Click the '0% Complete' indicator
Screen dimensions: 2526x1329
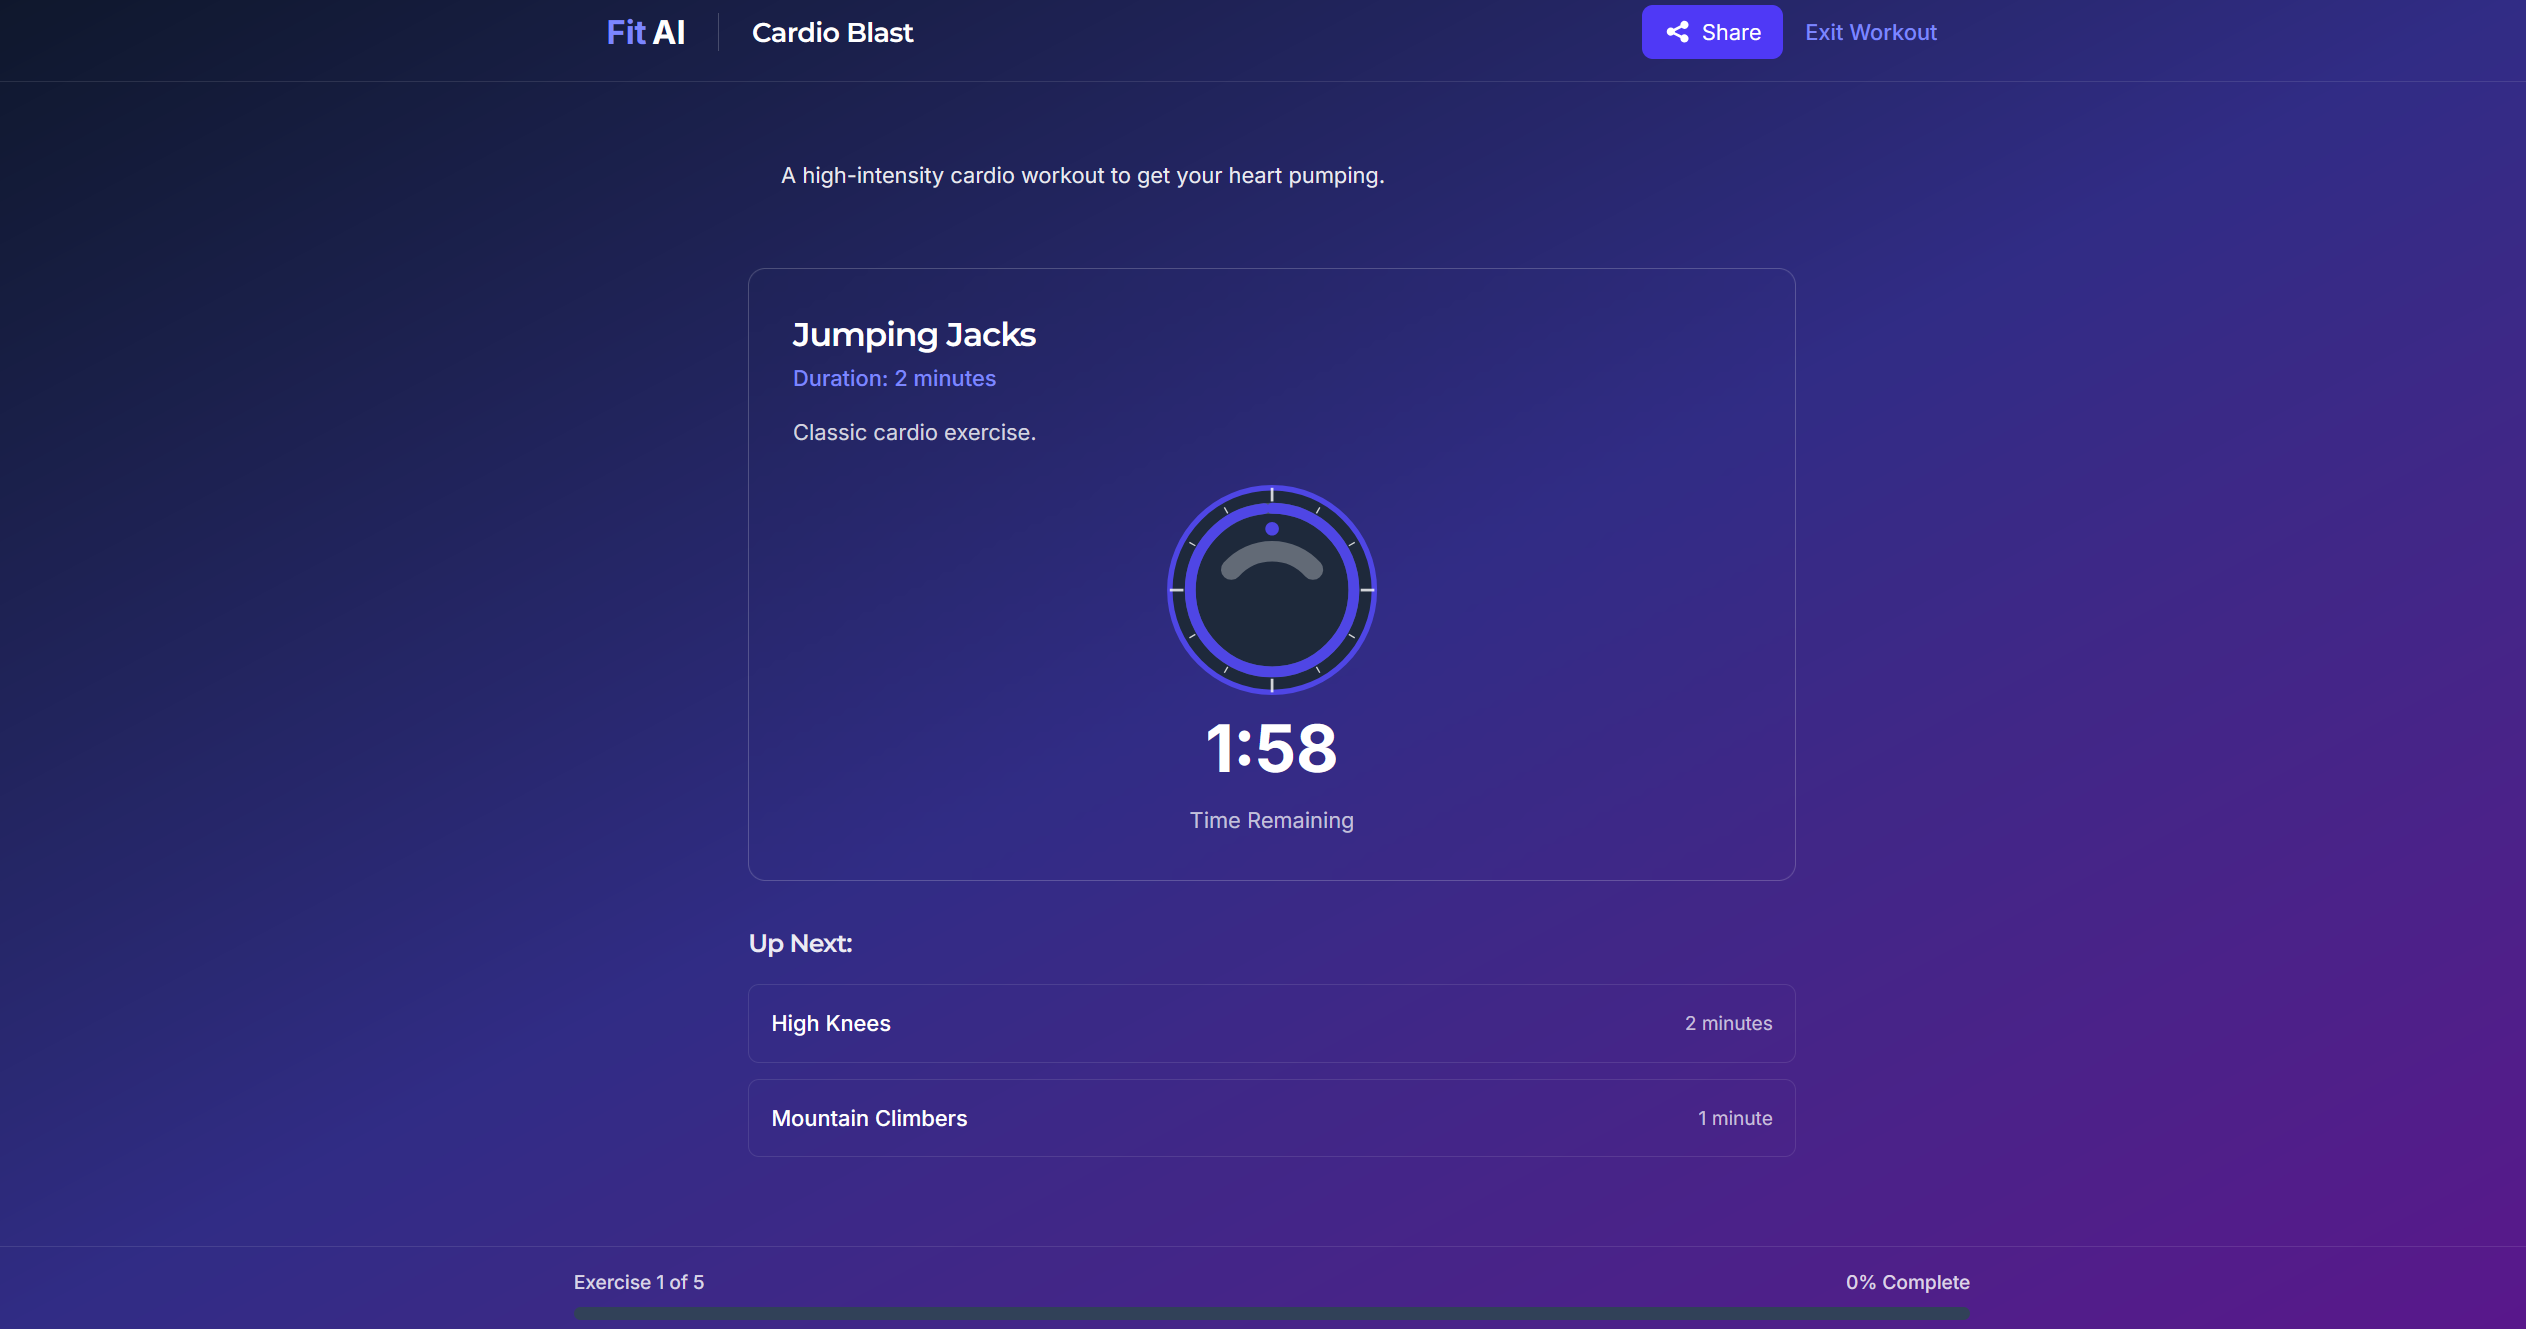point(1907,1282)
